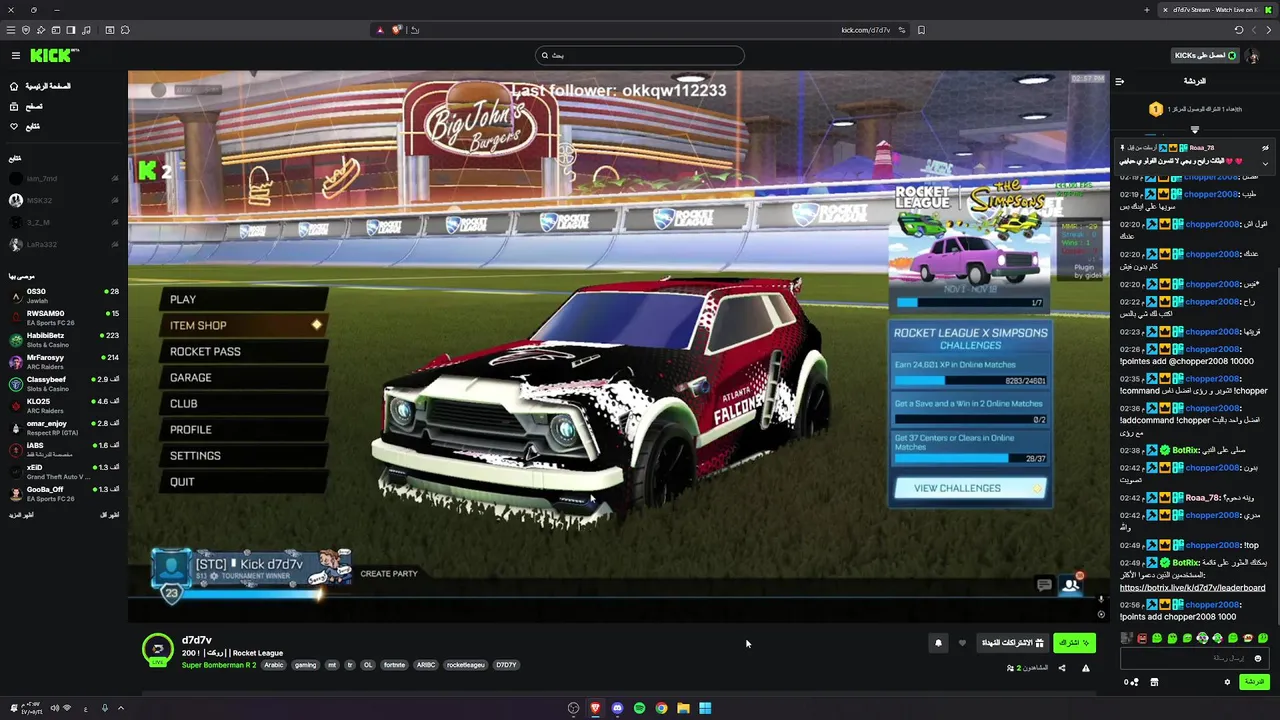This screenshot has height=720, width=1280.
Task: Click the Brave shields lion icon
Action: [x=397, y=30]
